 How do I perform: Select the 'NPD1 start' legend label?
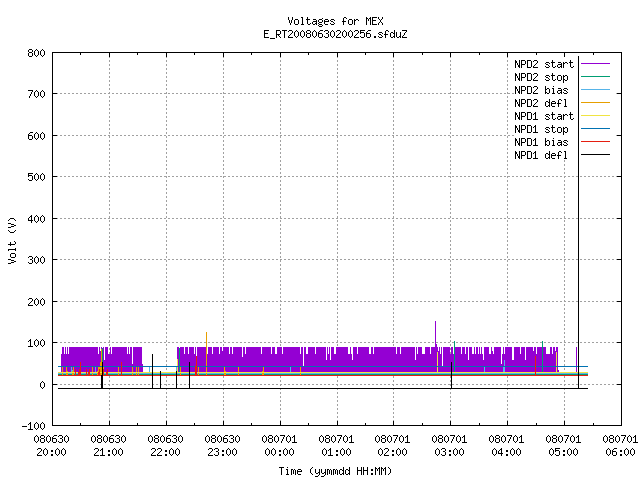544,116
